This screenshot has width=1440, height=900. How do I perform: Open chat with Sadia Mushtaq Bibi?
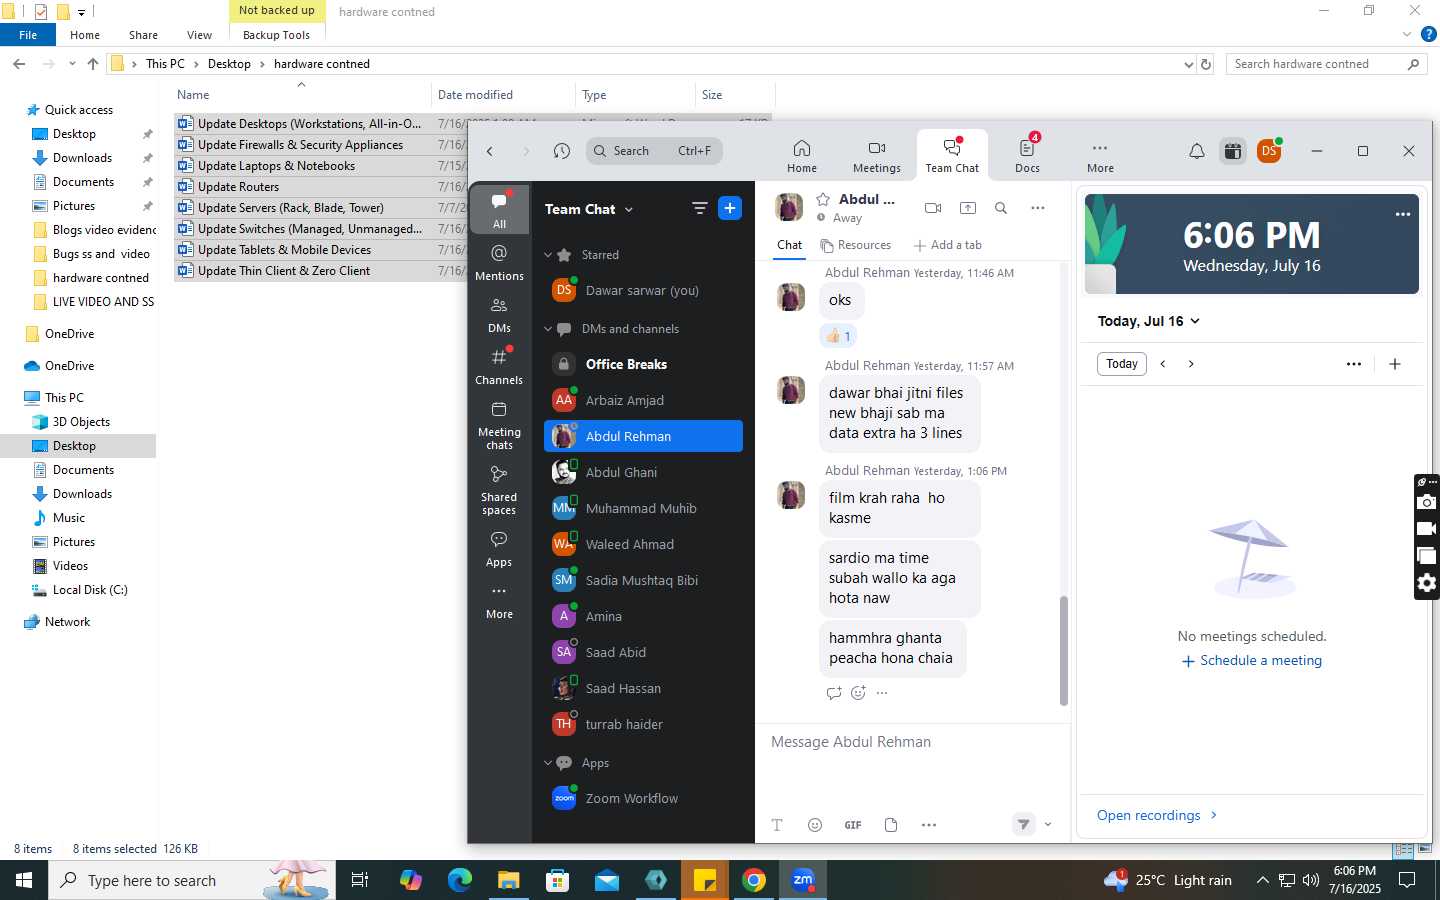click(643, 581)
